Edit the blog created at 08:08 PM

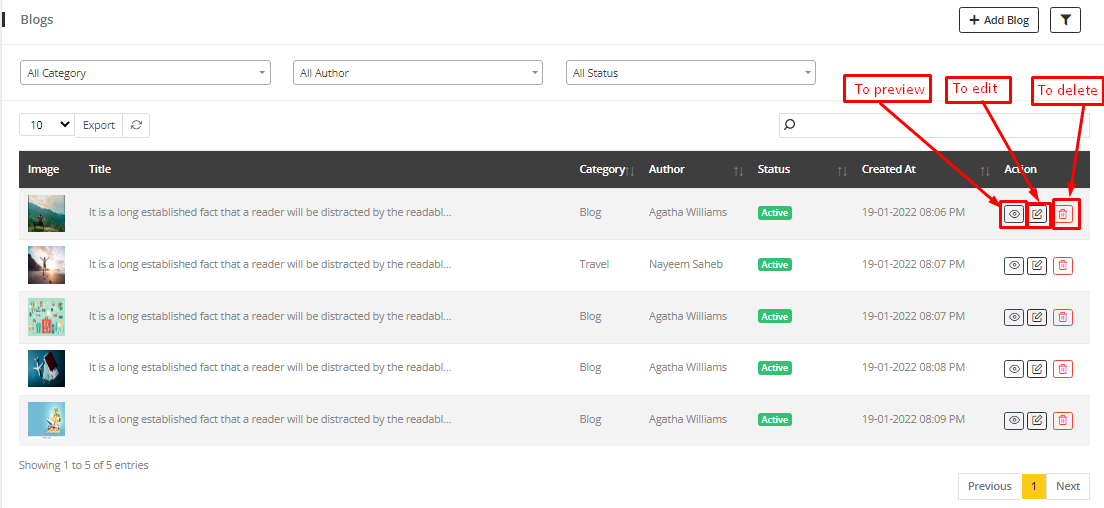[x=1037, y=369]
